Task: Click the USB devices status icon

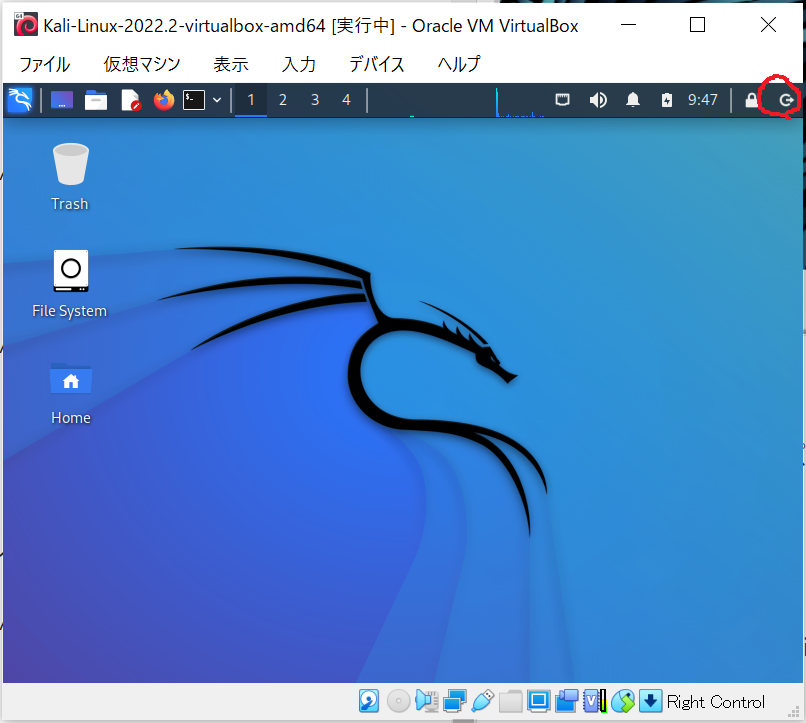Action: click(482, 701)
